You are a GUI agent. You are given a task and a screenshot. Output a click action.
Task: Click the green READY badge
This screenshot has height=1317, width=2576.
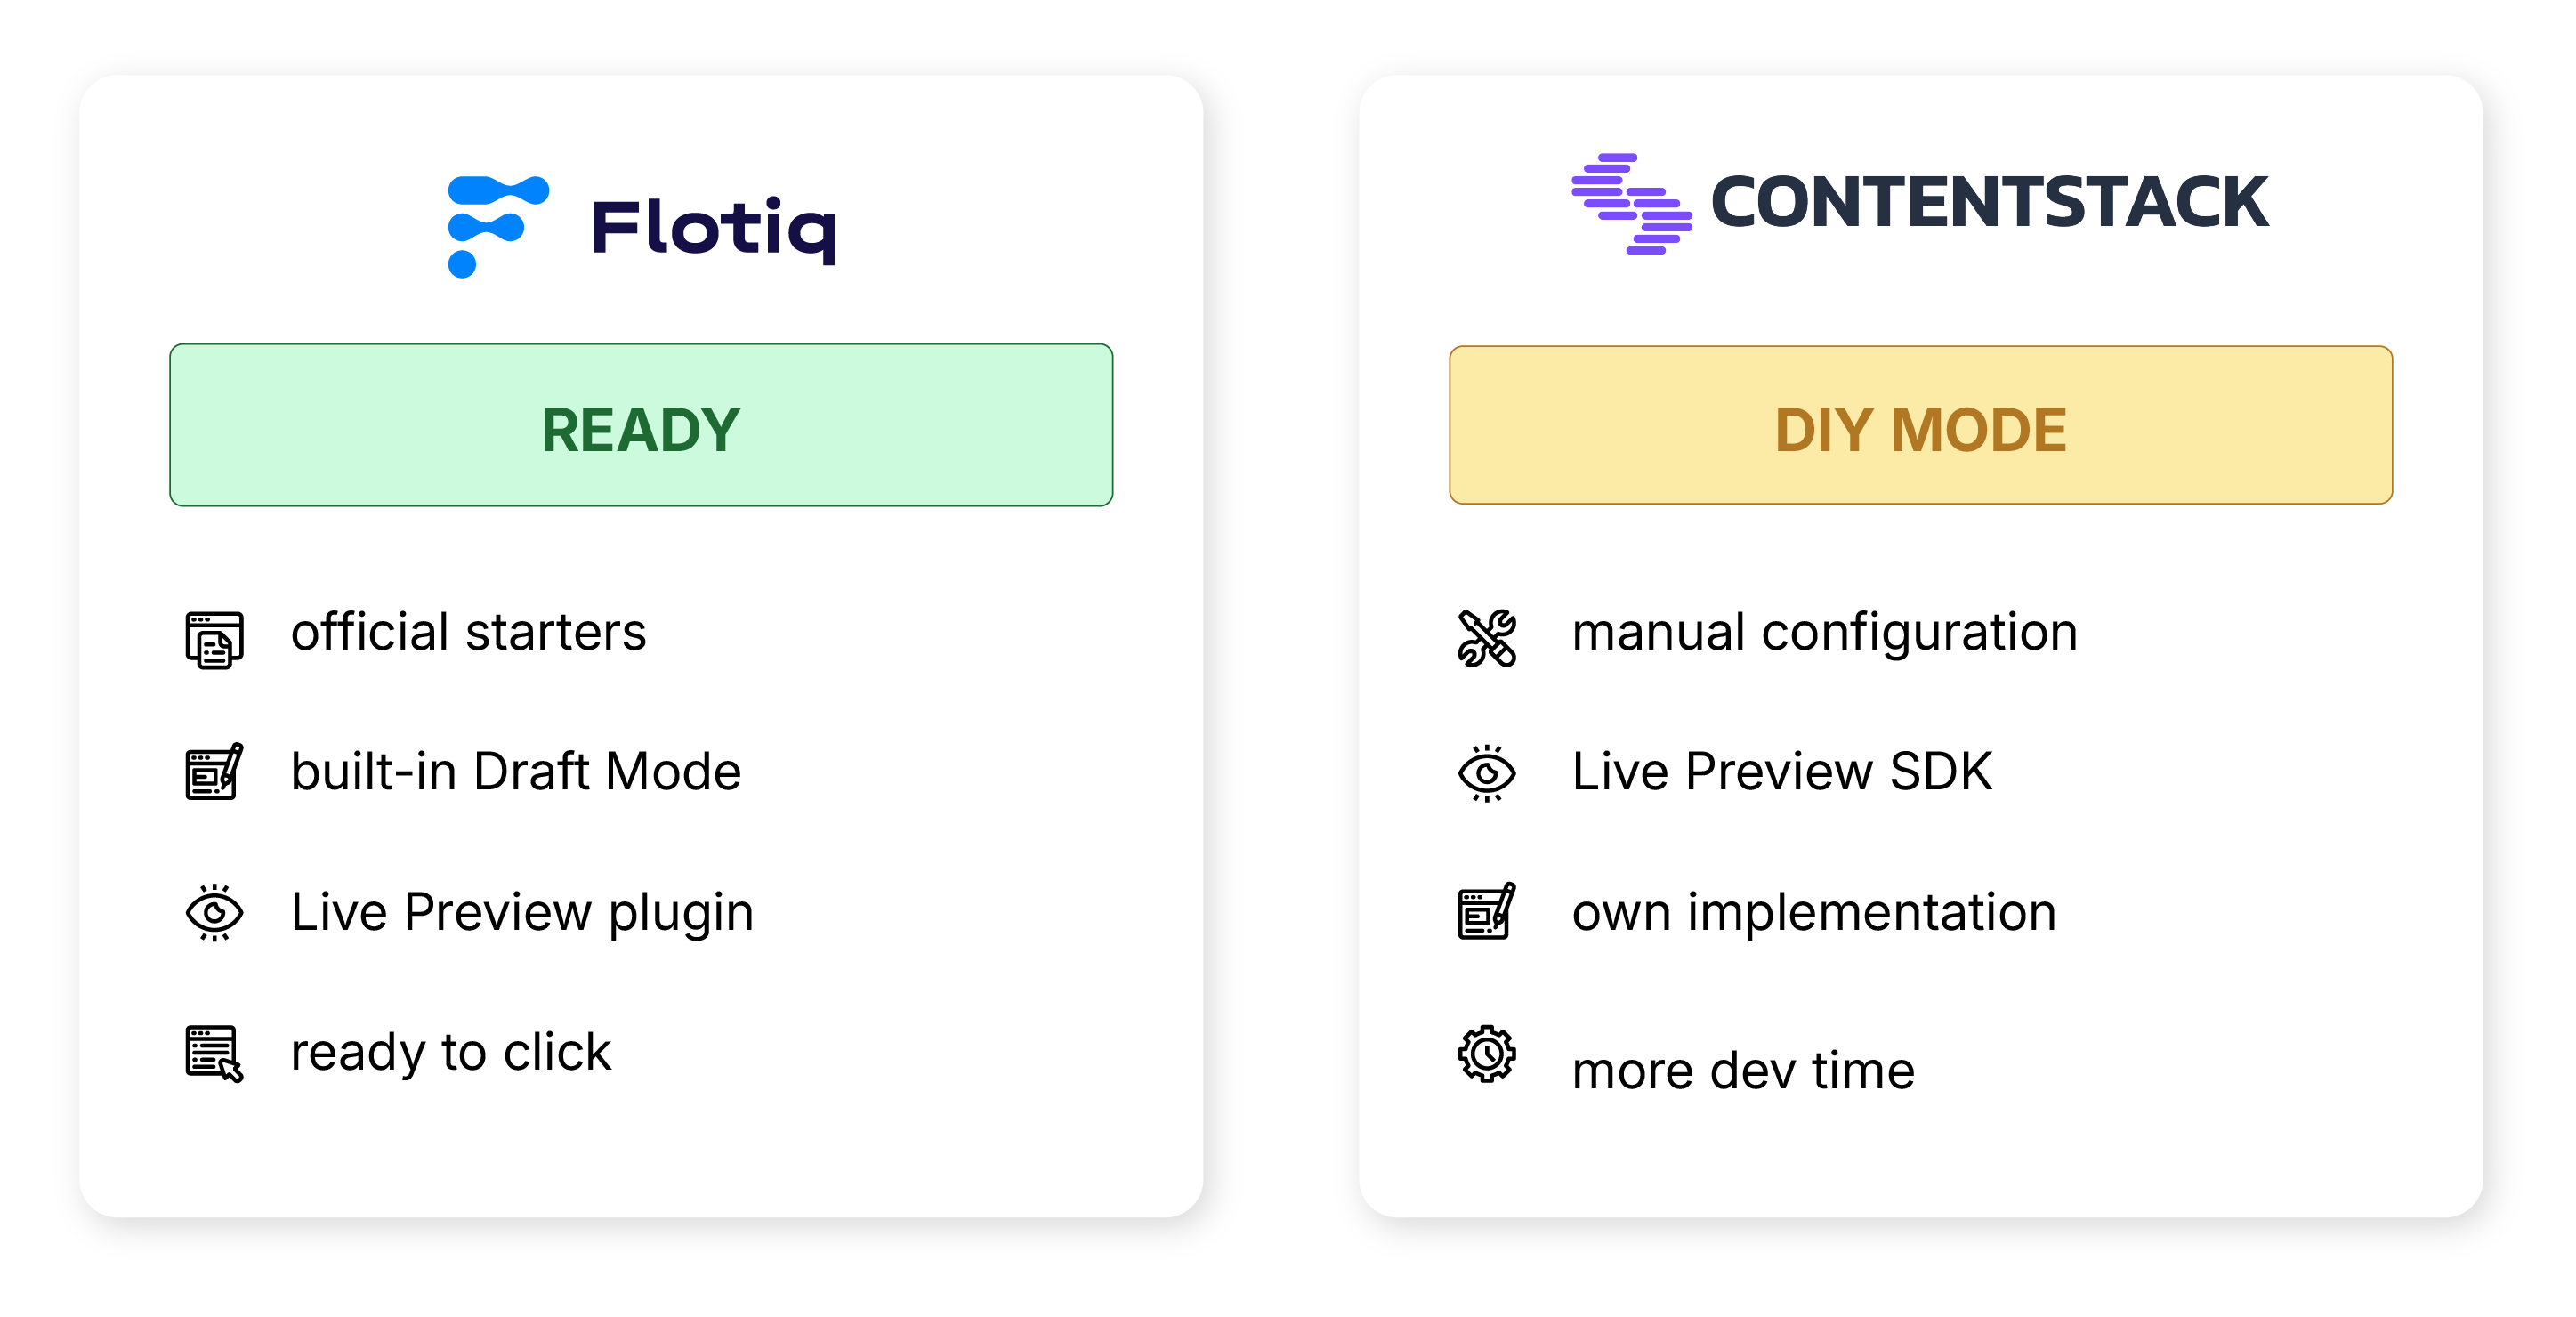pos(641,425)
